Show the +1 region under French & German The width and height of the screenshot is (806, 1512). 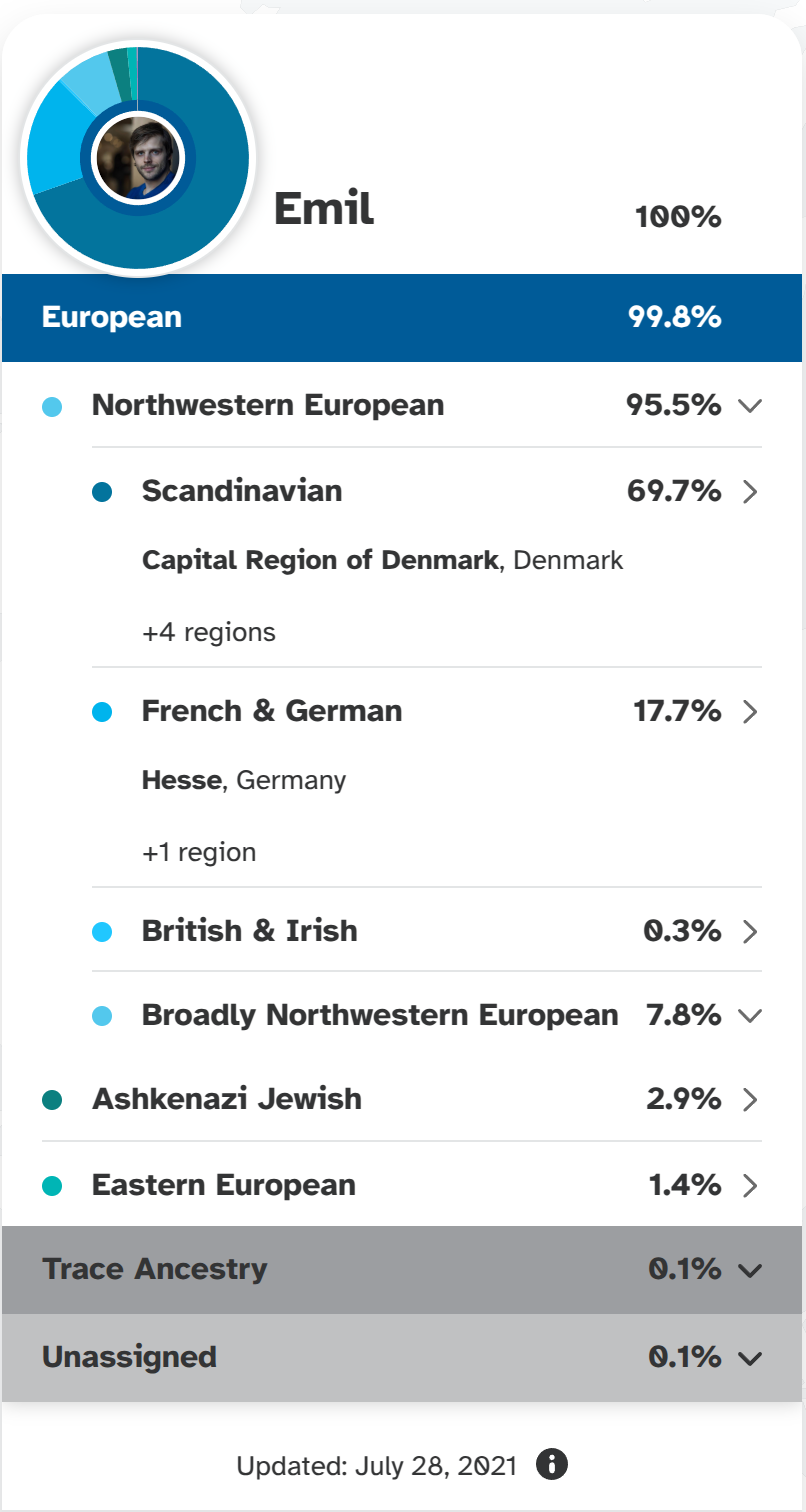198,852
